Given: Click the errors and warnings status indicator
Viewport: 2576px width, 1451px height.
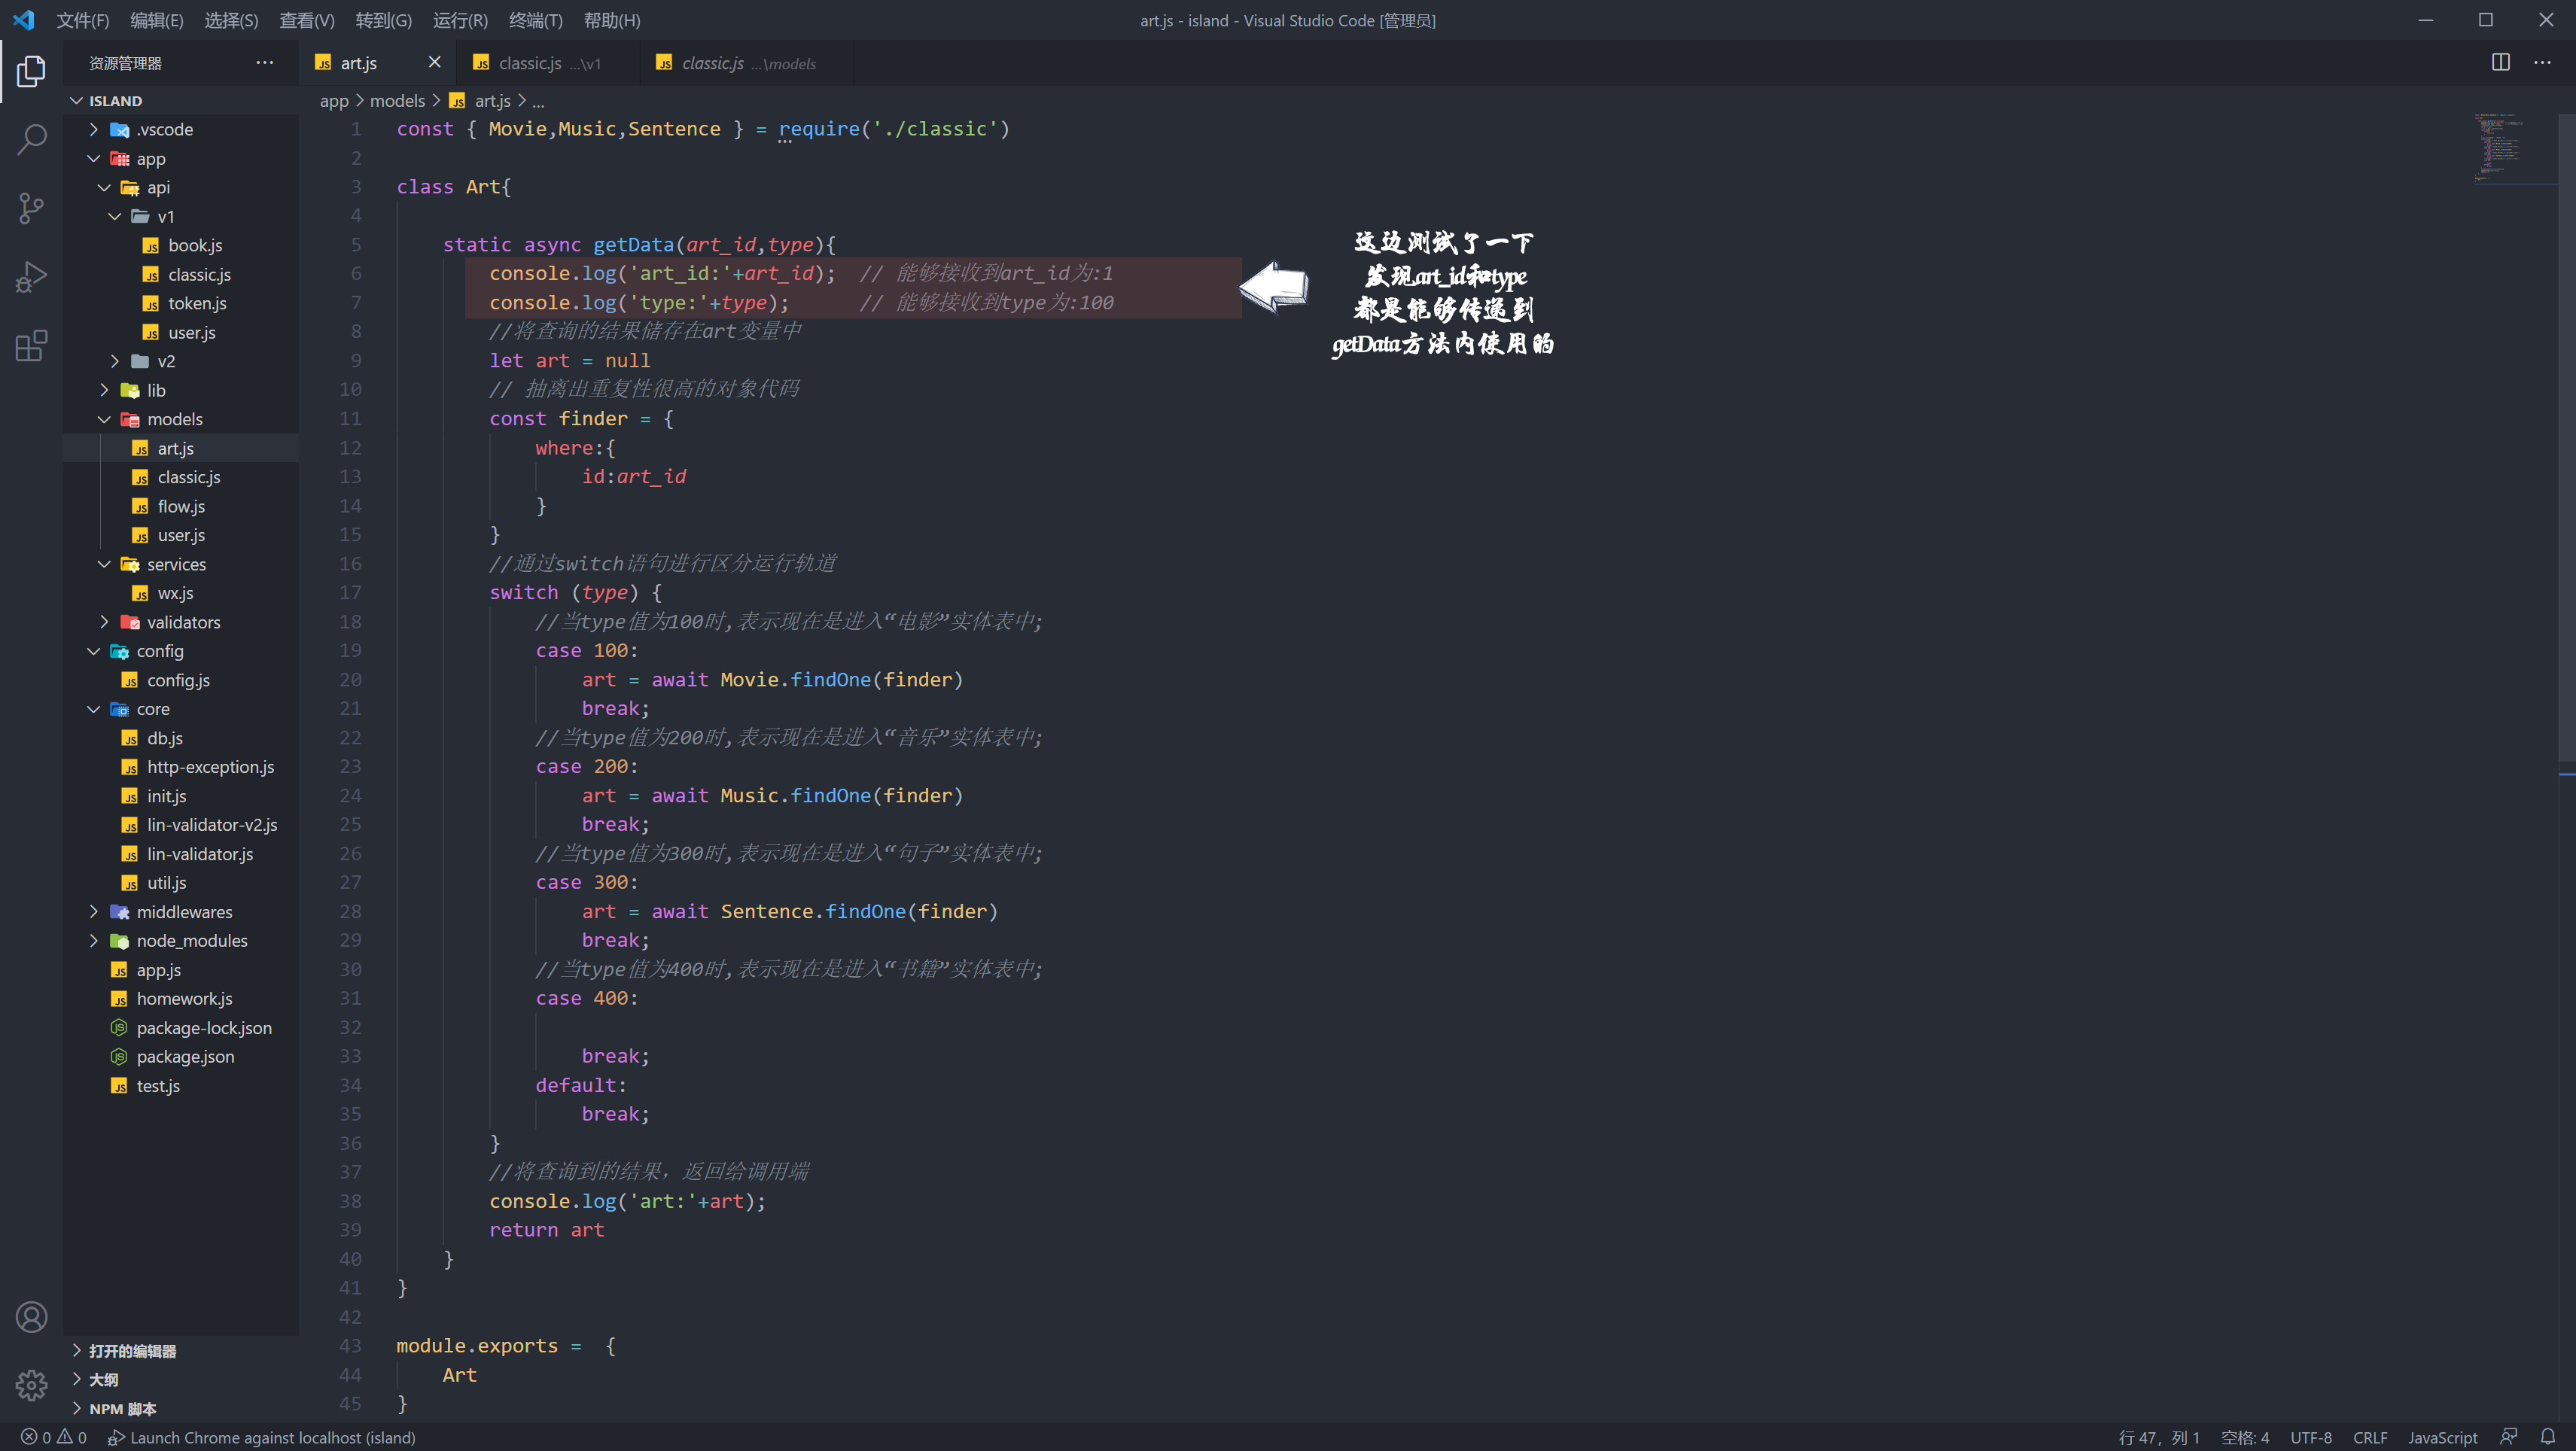Looking at the screenshot, I should pyautogui.click(x=54, y=1437).
